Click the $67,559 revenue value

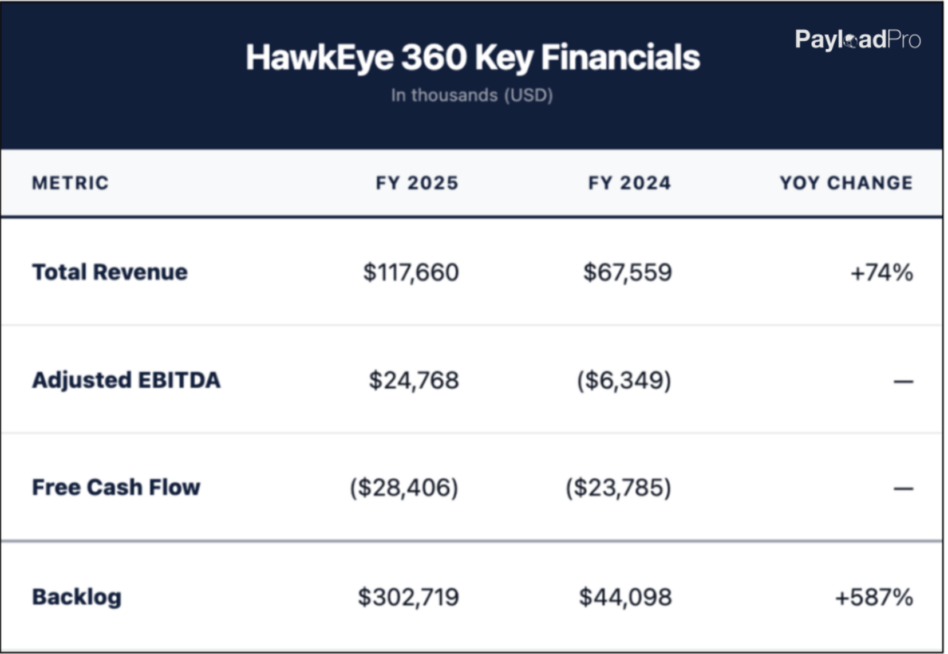(627, 272)
